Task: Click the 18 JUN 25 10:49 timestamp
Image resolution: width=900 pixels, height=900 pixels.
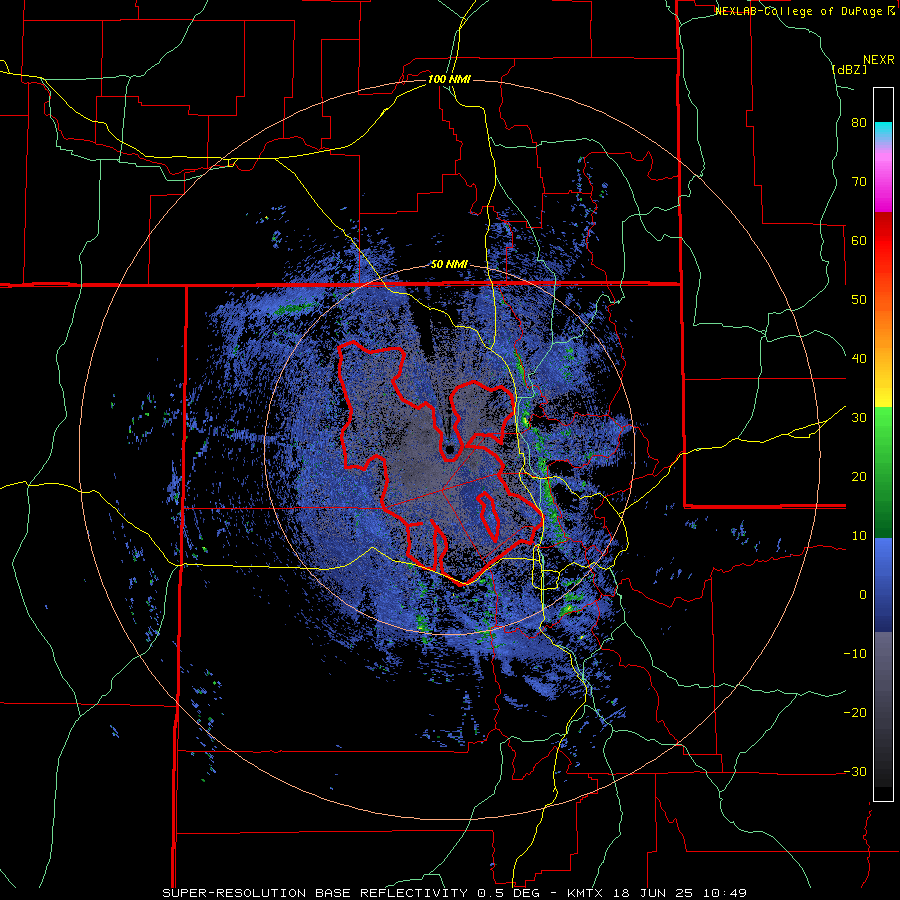Action: [678, 893]
